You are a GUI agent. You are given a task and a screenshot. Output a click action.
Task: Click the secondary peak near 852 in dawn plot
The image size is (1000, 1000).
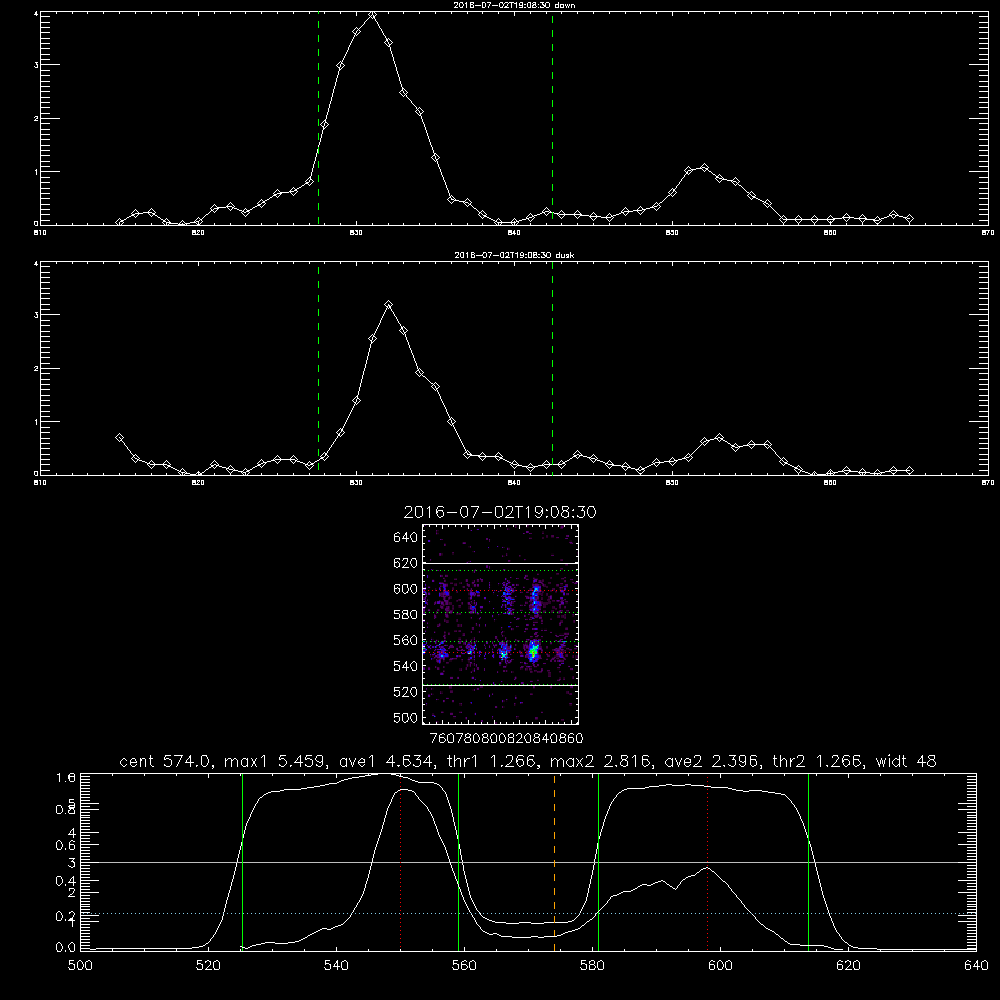click(704, 168)
